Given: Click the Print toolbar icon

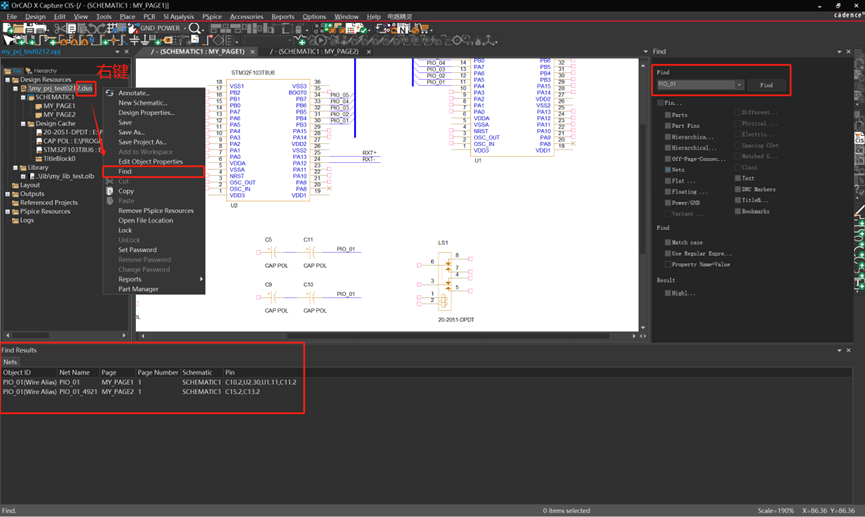Looking at the screenshot, I should point(41,28).
